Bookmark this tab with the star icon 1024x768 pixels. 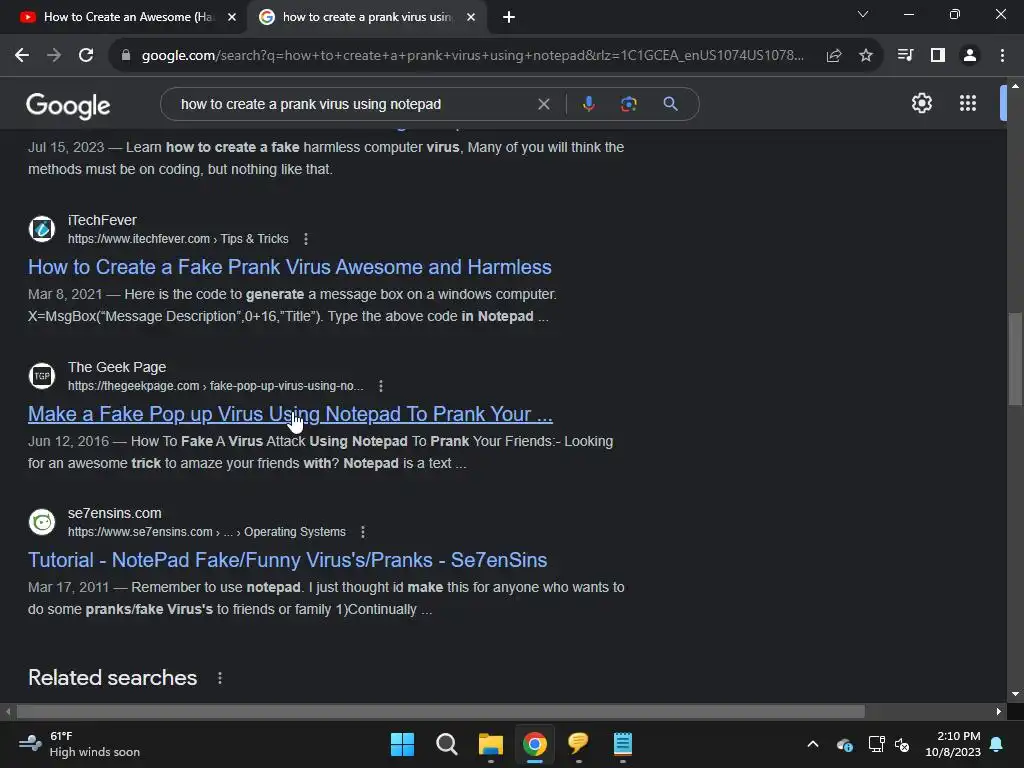[866, 56]
